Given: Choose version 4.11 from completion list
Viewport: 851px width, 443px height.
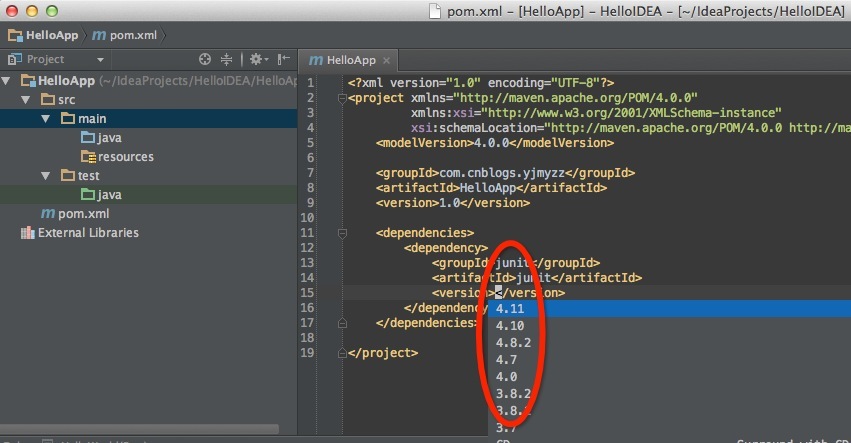Looking at the screenshot, I should [670, 308].
